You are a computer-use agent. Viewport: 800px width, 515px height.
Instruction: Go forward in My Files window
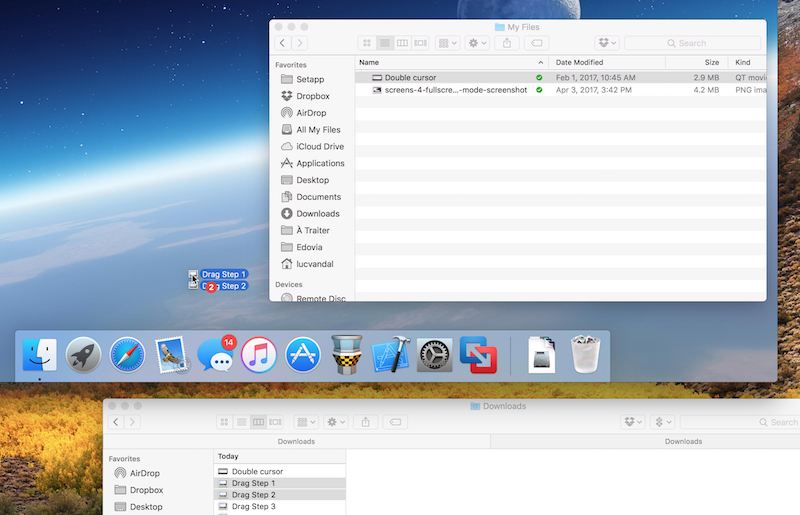[x=300, y=43]
